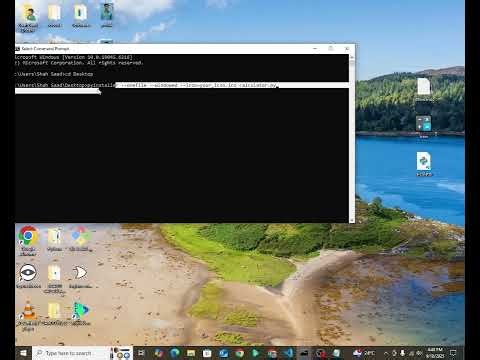Viewport: 480px width, 360px height.
Task: Open Task View from the taskbar
Action: click(141, 353)
